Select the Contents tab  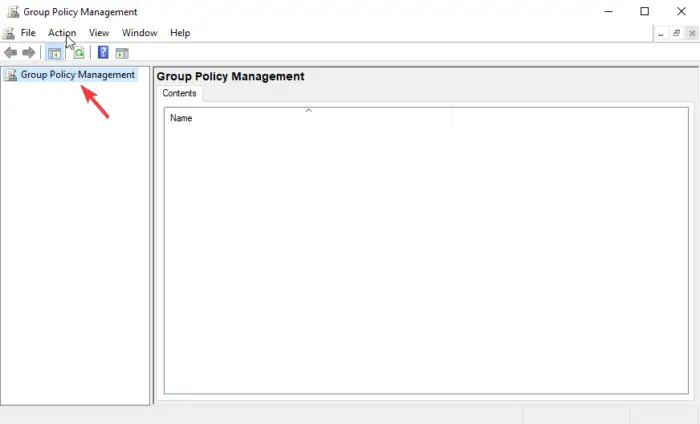click(179, 93)
